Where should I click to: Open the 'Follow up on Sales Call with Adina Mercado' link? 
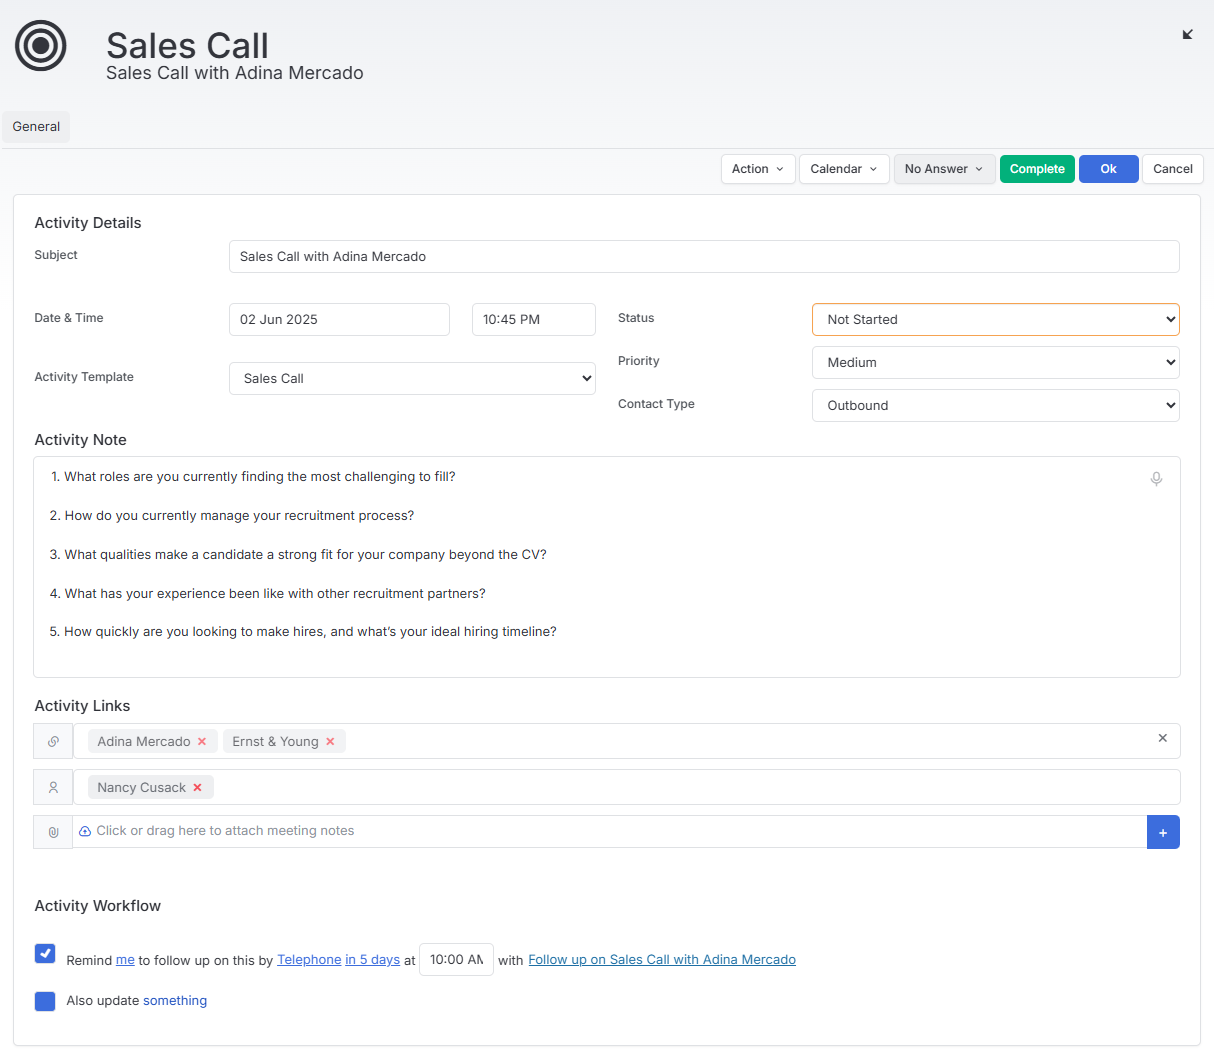[x=662, y=960]
